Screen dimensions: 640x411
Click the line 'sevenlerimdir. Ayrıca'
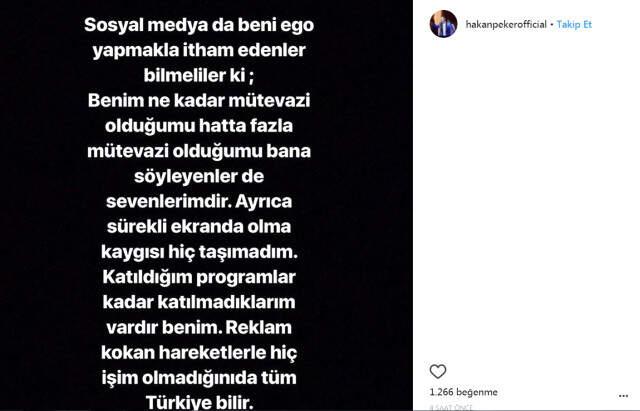[x=199, y=202]
